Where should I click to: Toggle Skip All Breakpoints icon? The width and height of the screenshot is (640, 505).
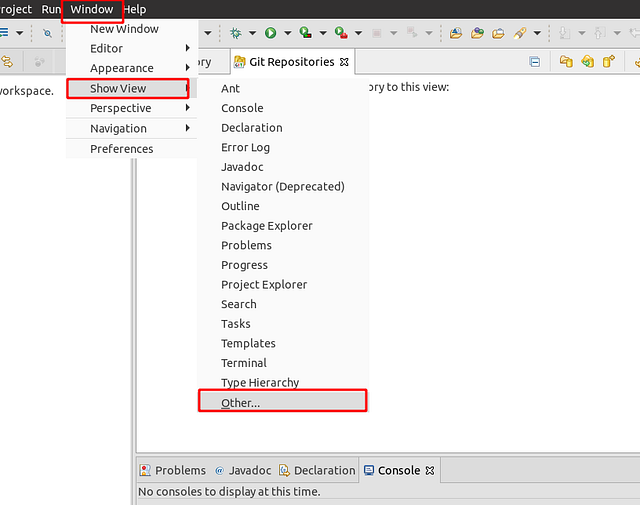47,33
